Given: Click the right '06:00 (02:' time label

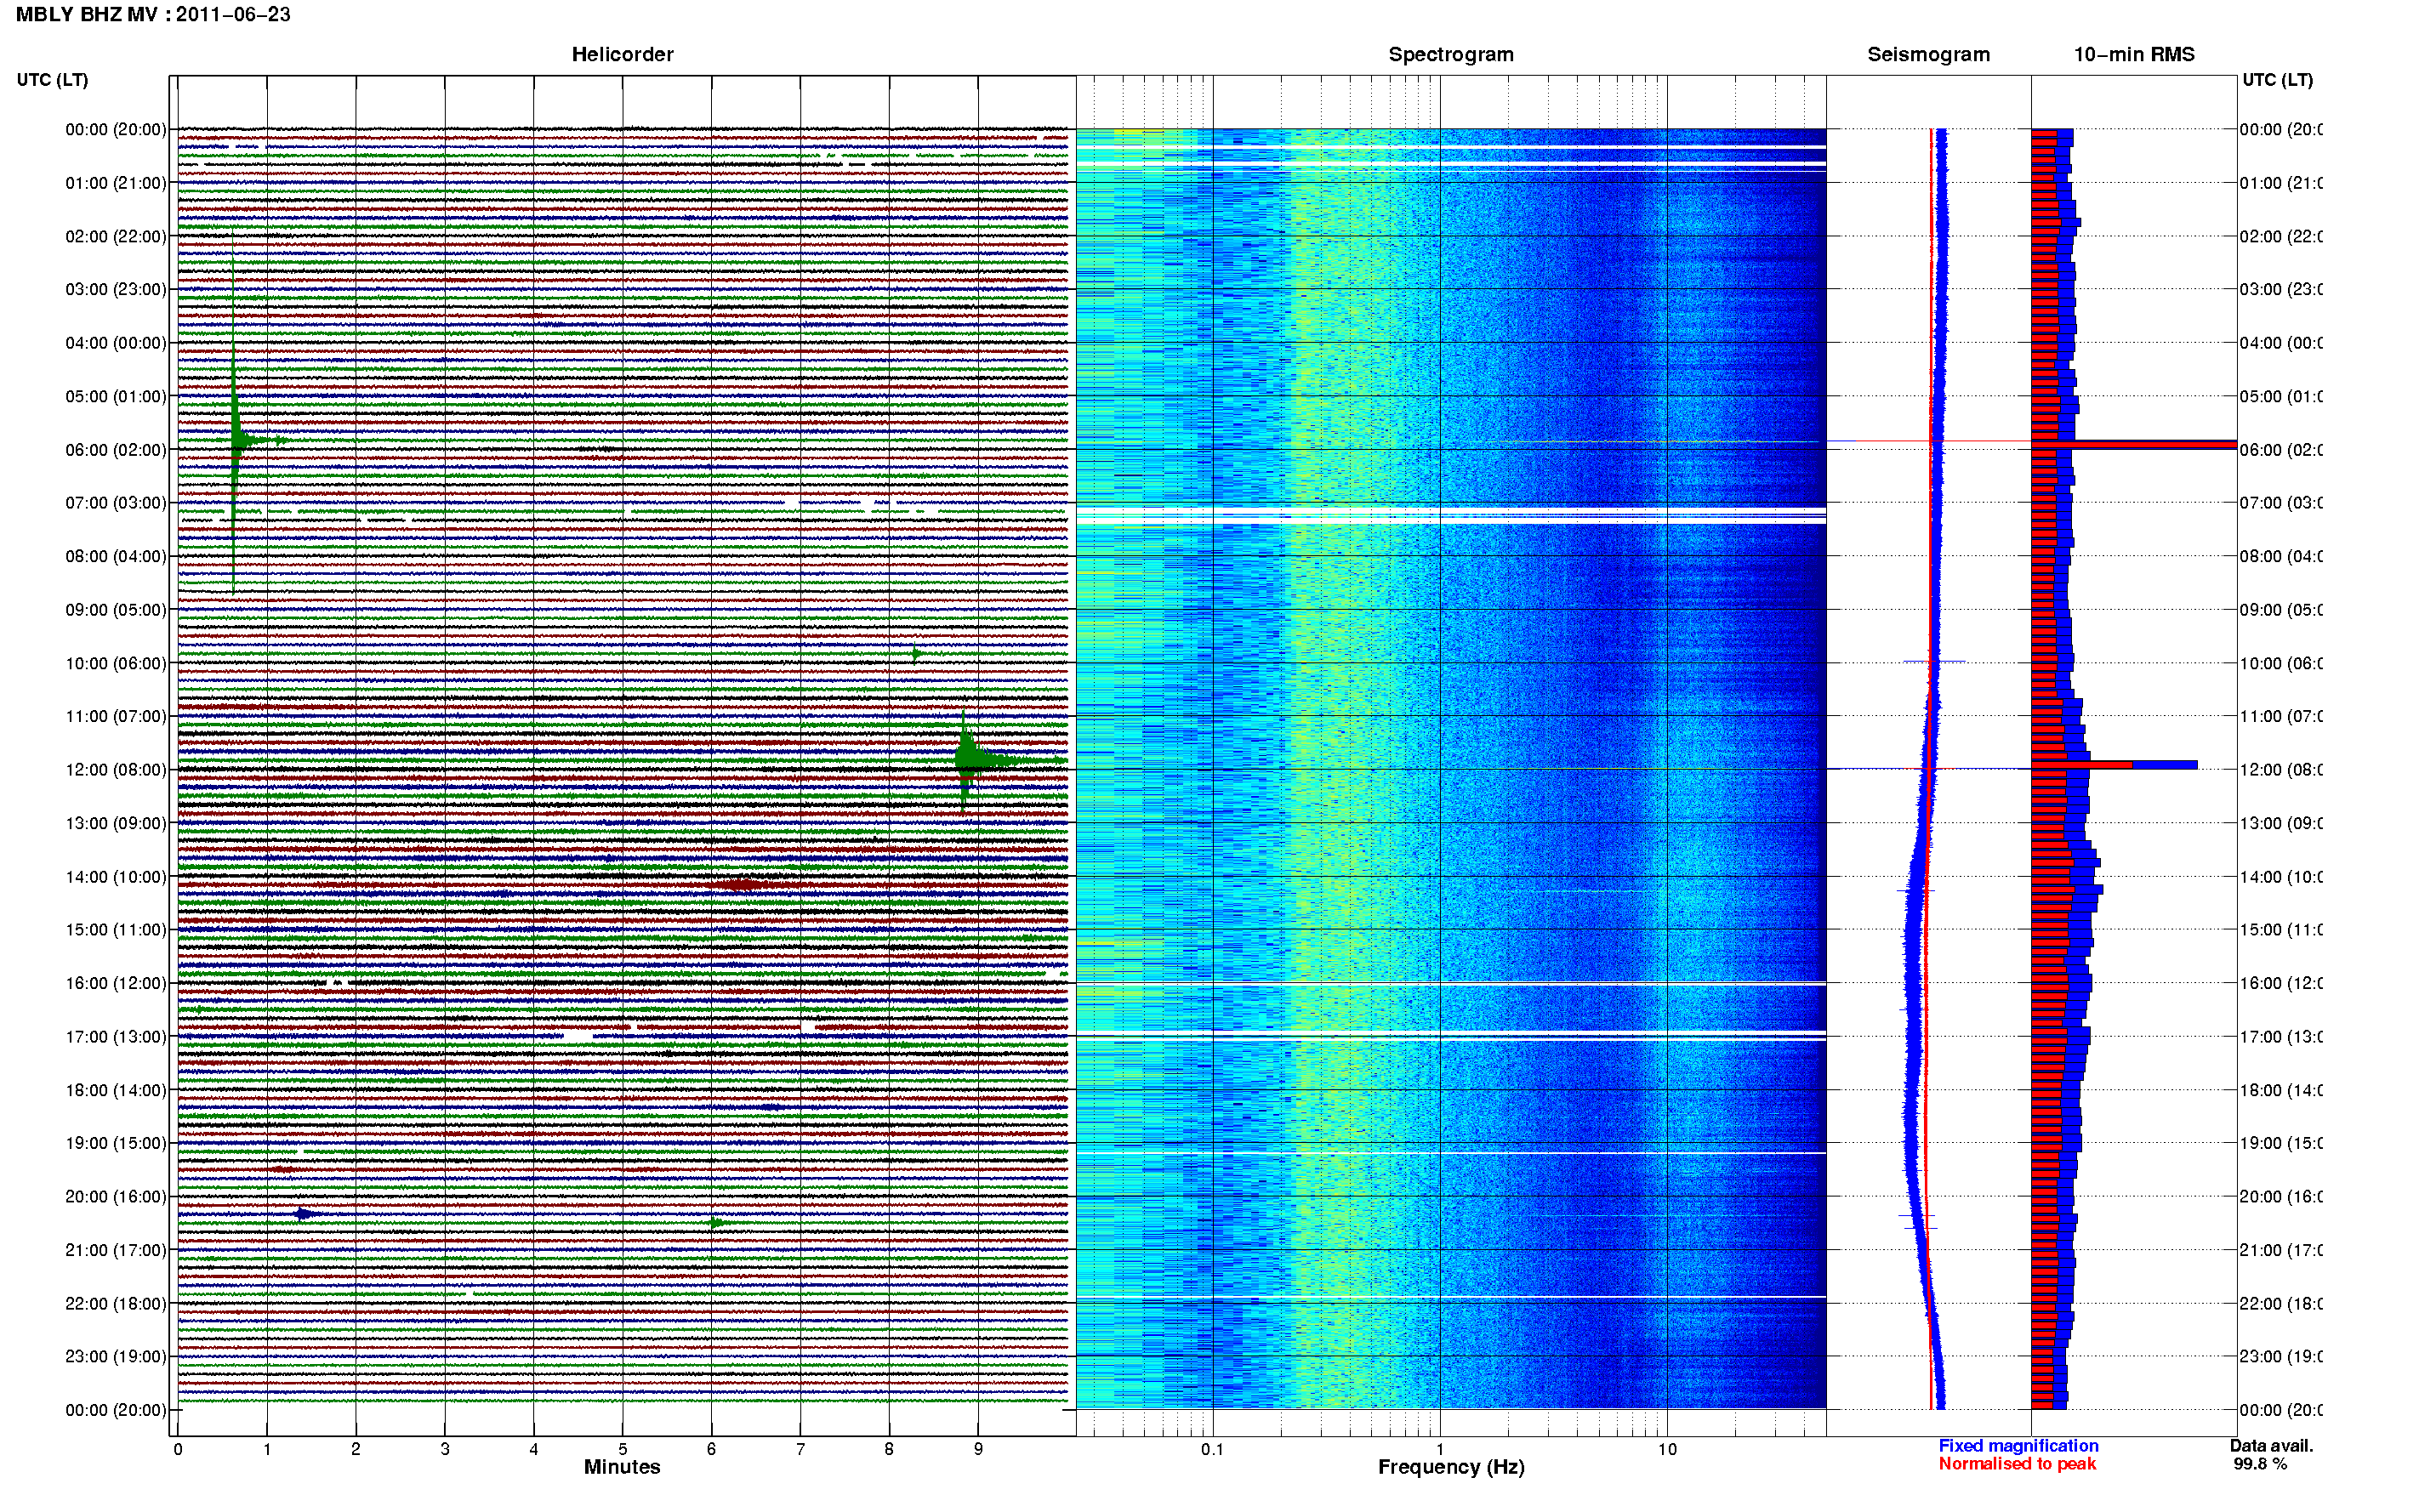Looking at the screenshot, I should [x=2281, y=450].
